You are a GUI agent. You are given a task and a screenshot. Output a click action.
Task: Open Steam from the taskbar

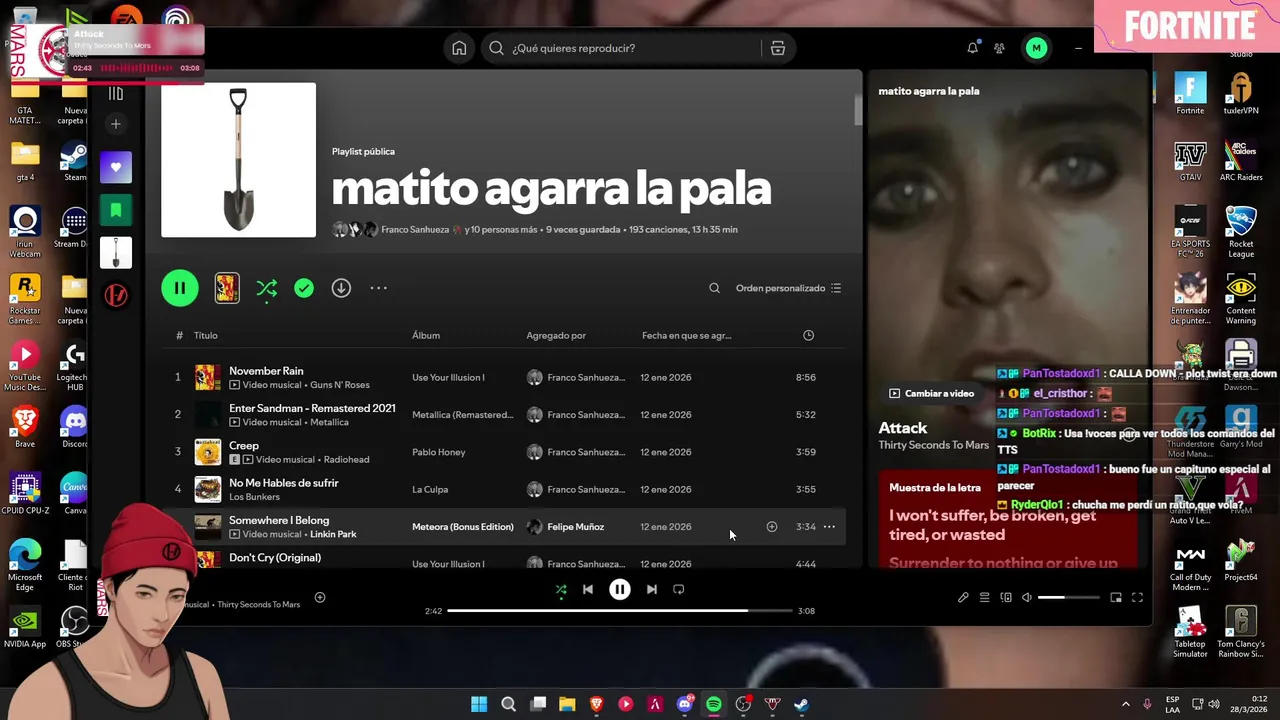coord(802,704)
